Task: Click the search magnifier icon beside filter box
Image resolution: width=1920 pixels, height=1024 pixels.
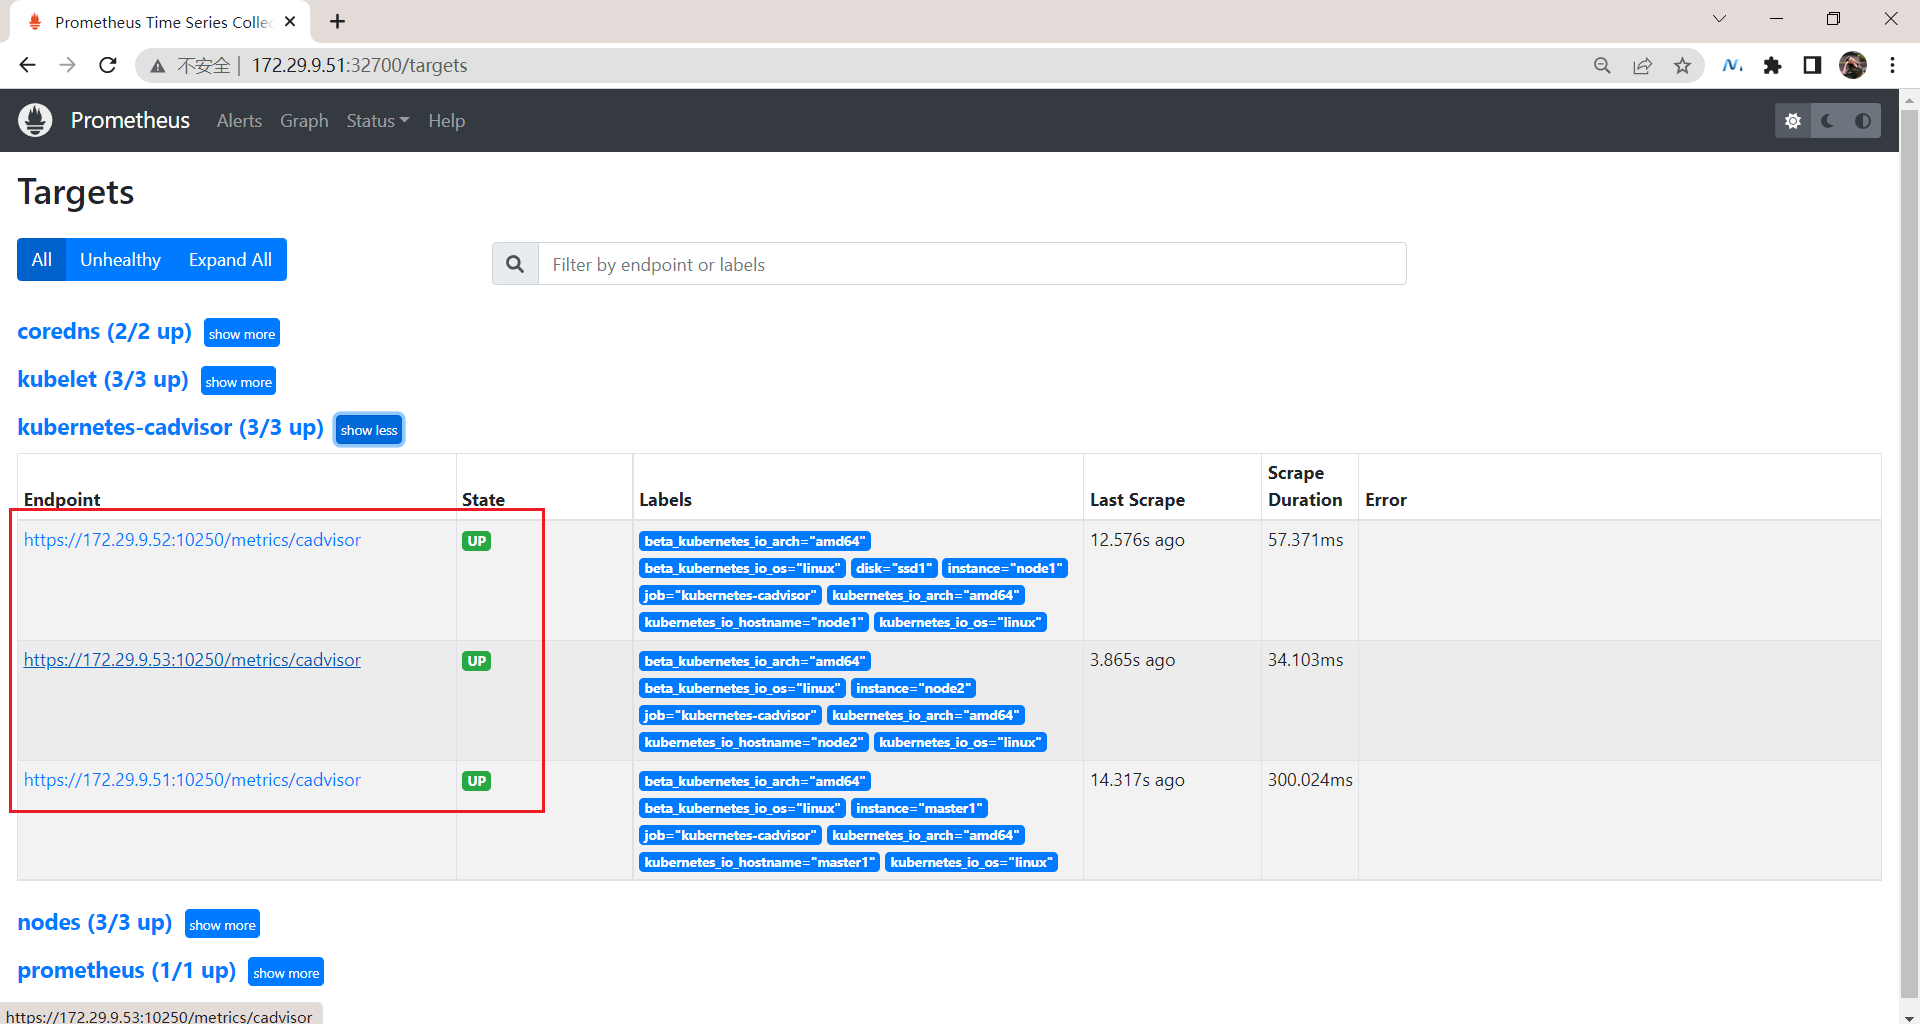Action: click(x=515, y=264)
